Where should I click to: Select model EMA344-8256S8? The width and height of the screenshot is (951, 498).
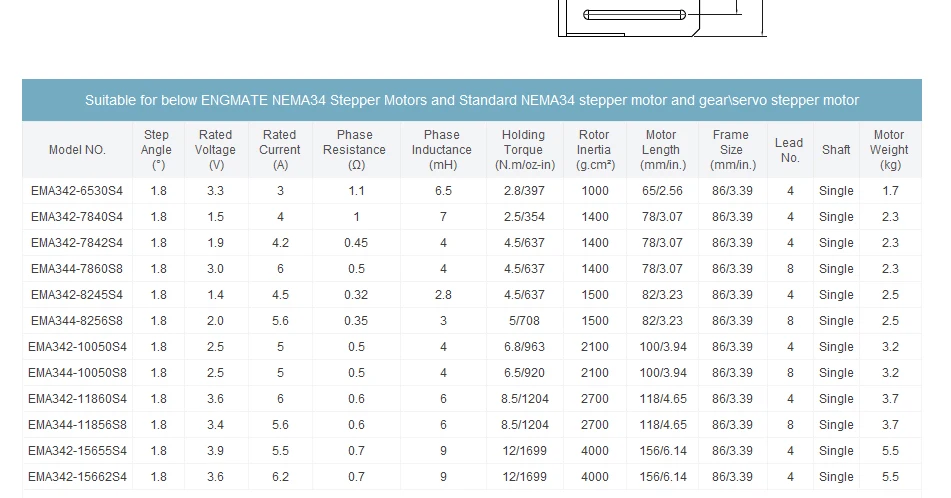[x=77, y=321]
